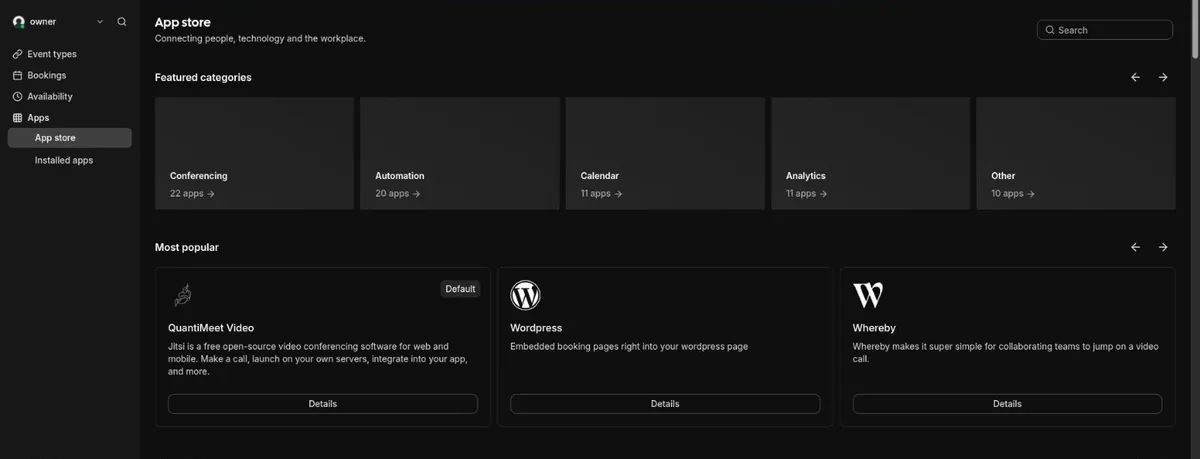Open the Analytics category card
This screenshot has height=459, width=1200.
[870, 153]
